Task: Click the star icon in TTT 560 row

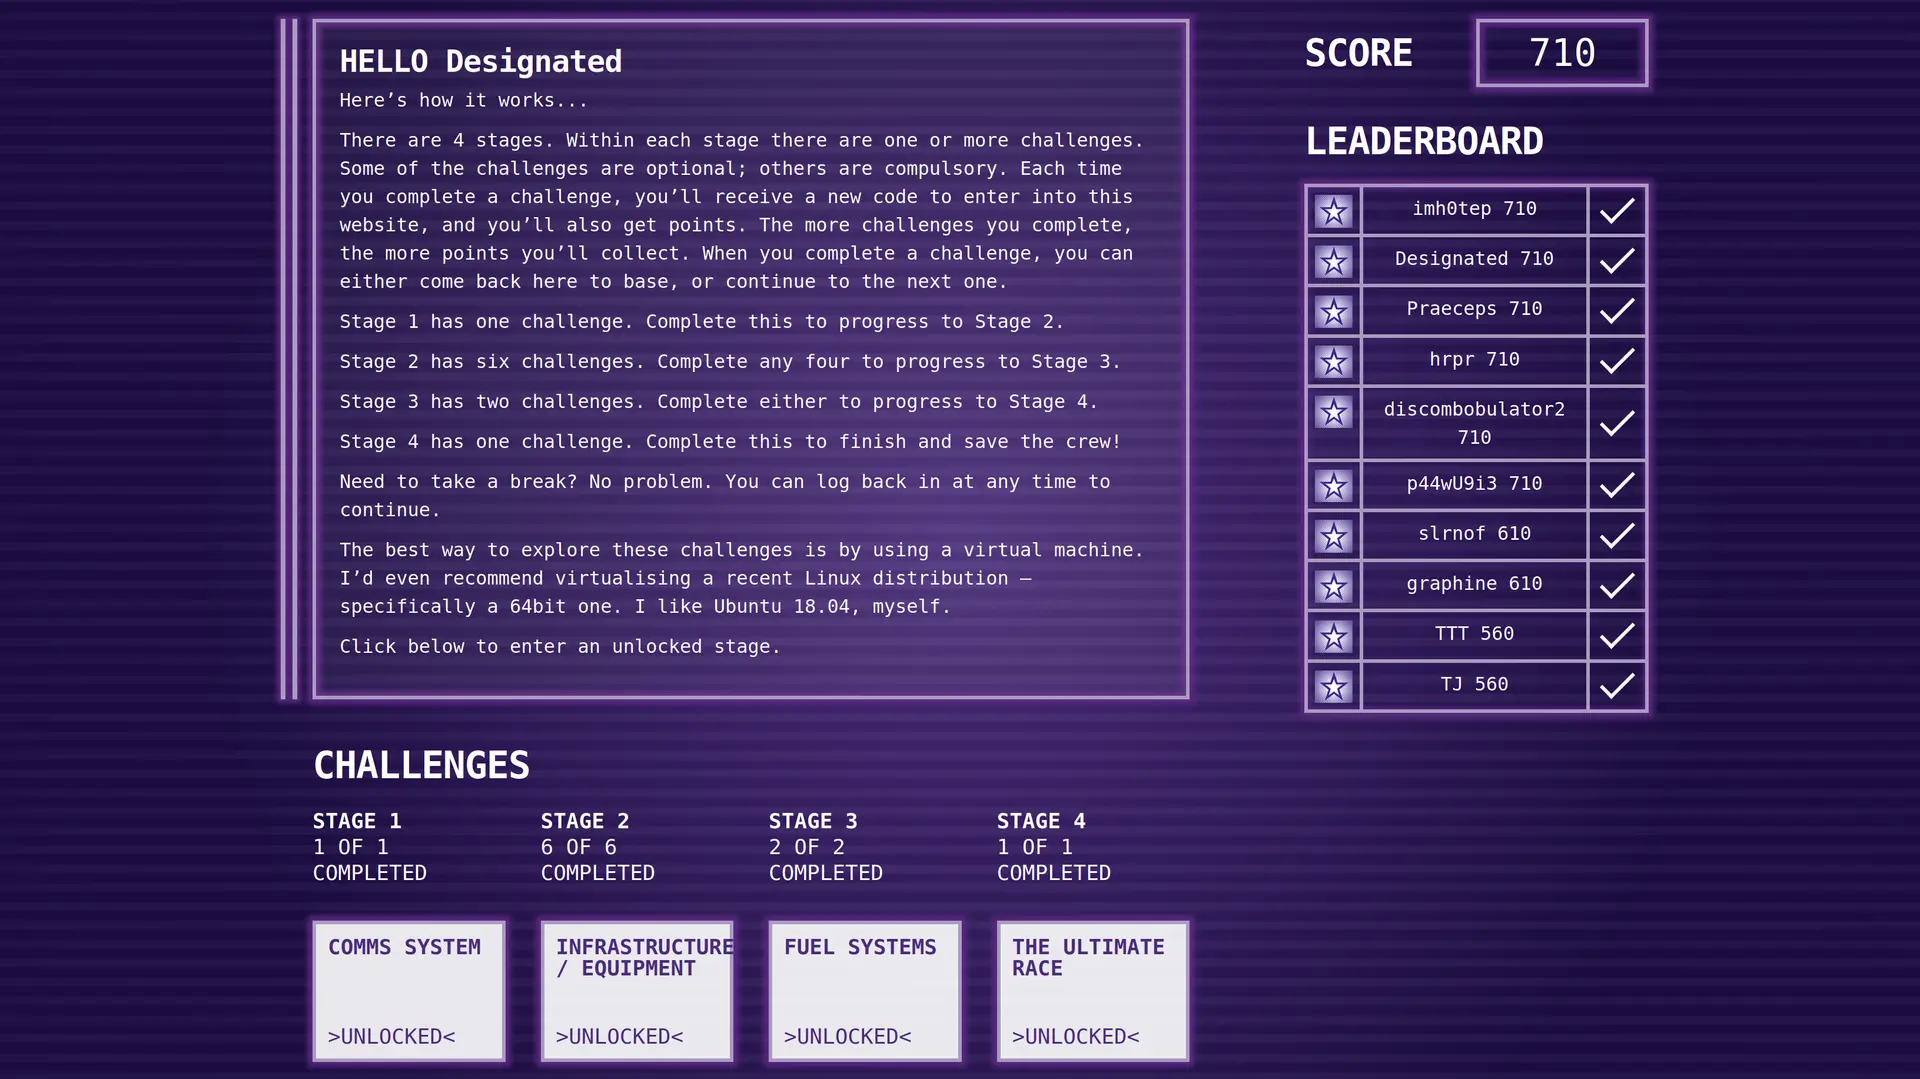Action: [1333, 636]
